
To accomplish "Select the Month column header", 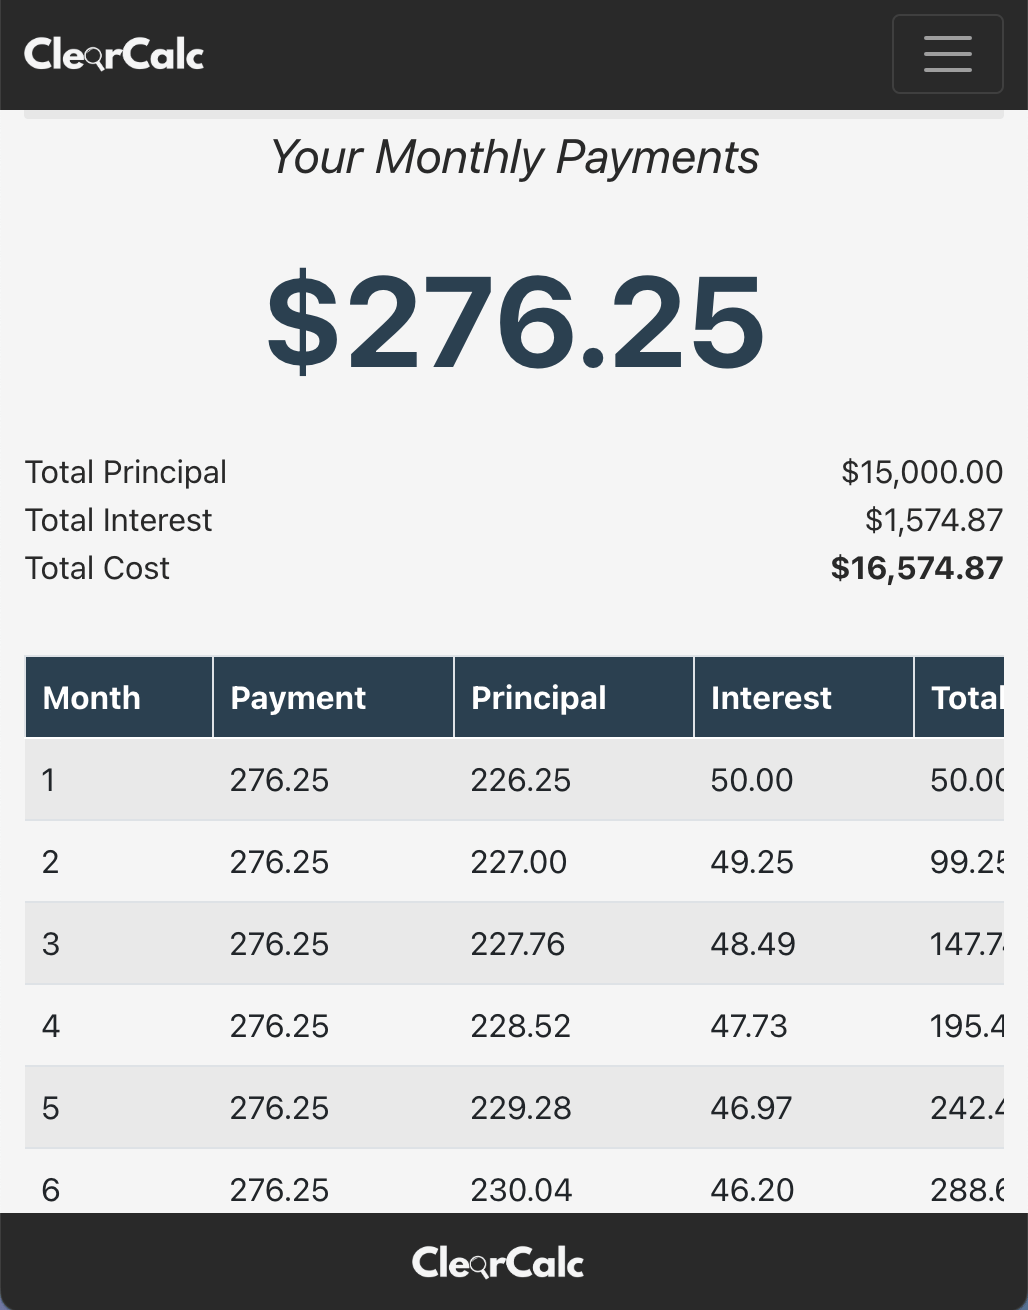I will pos(90,697).
